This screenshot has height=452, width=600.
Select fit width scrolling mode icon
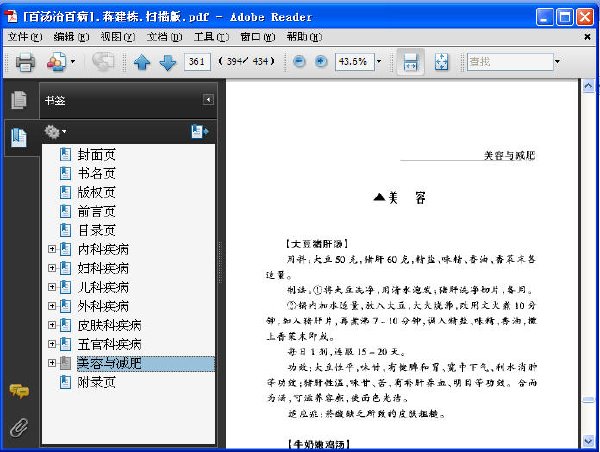410,62
